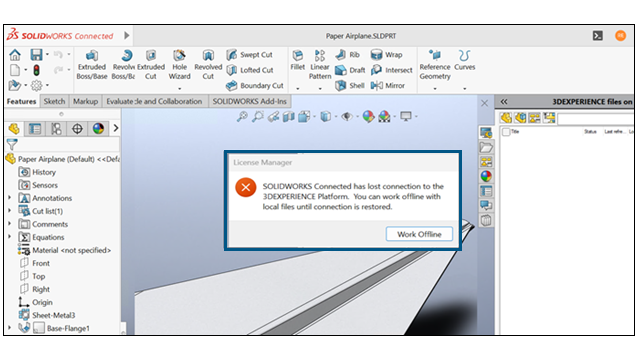
Task: Open the SOLIDWORKS Add-Ins tab
Action: (x=249, y=101)
